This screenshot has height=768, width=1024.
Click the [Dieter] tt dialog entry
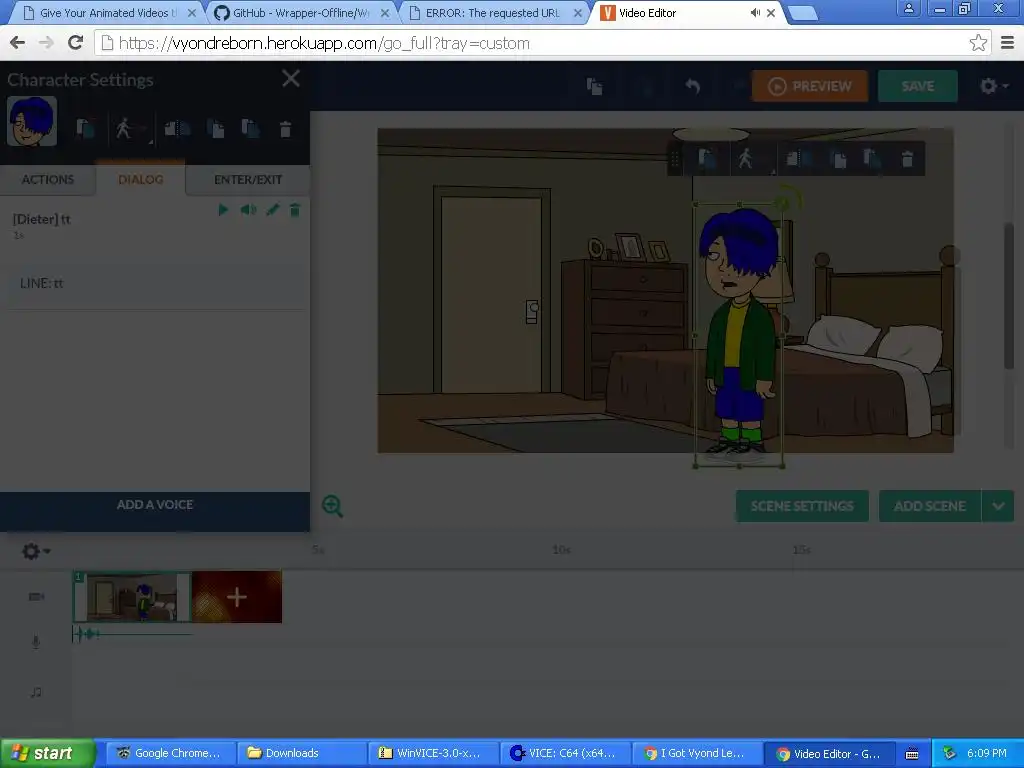(42, 219)
